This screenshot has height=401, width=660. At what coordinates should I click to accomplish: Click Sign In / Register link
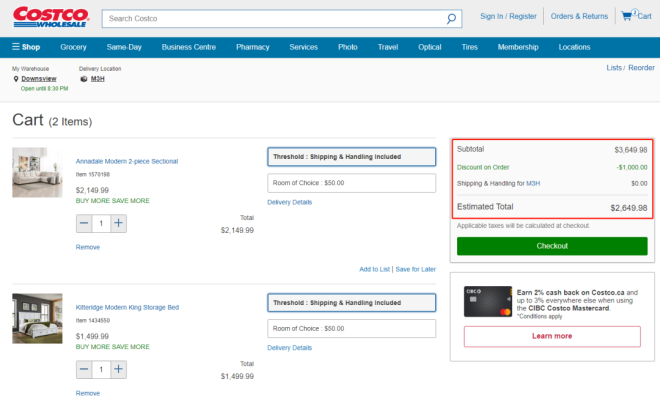pyautogui.click(x=508, y=16)
